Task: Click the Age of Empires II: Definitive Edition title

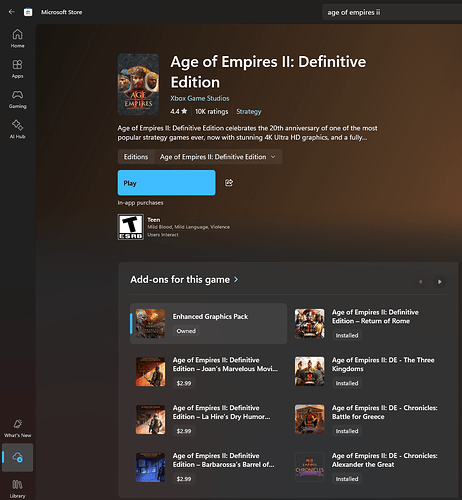Action: [268, 72]
